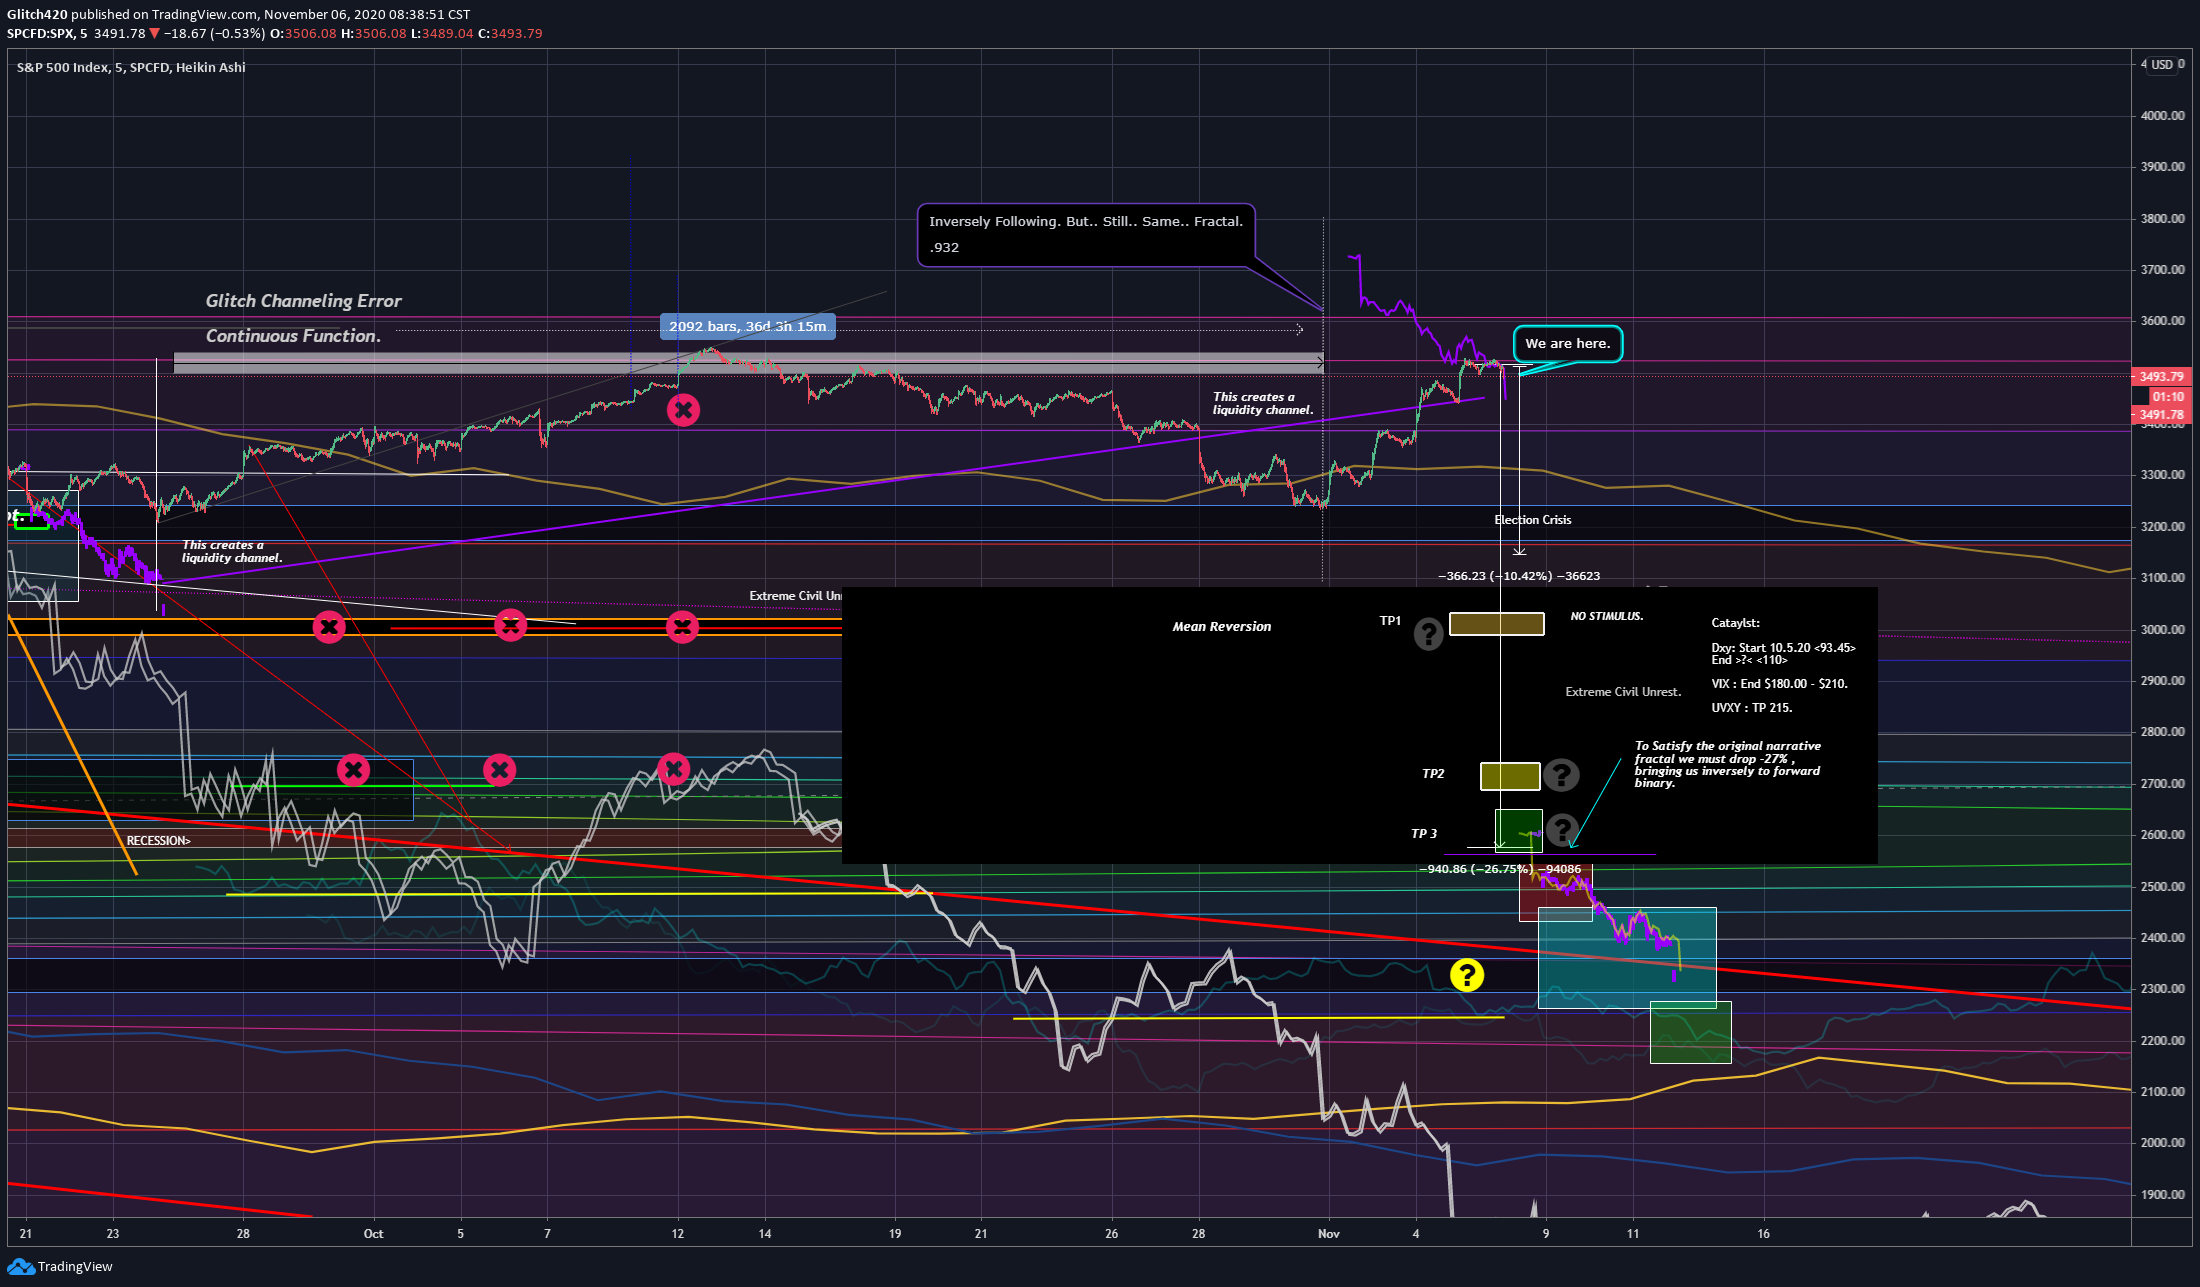Click the C:3493.79 close value in header
Screen dimensions: 2200x1287
coord(511,33)
